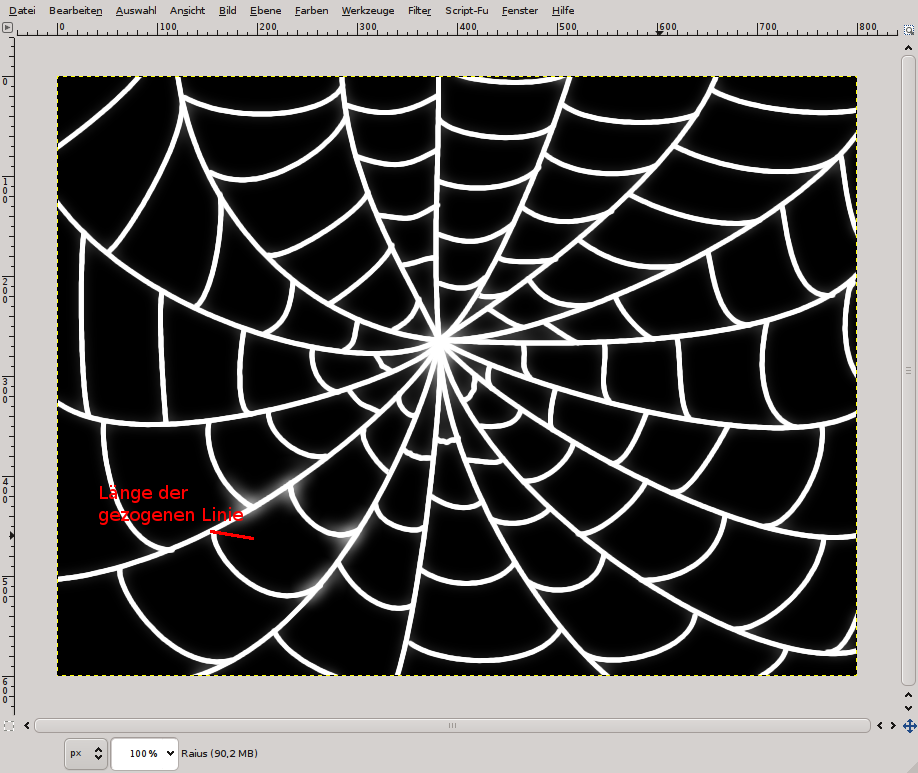Expand the zoom level dropdown arrow
Viewport: 918px width, 773px height.
(x=170, y=754)
